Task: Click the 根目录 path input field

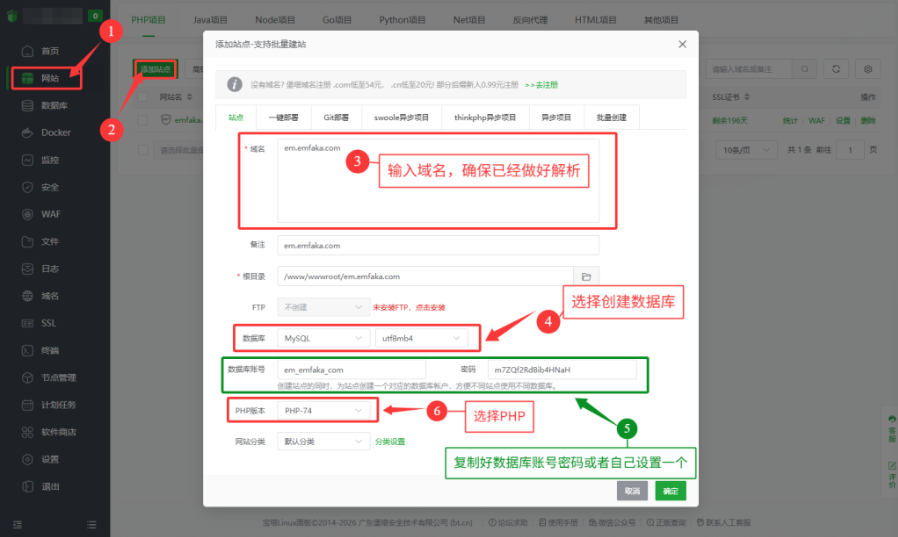Action: coord(426,277)
